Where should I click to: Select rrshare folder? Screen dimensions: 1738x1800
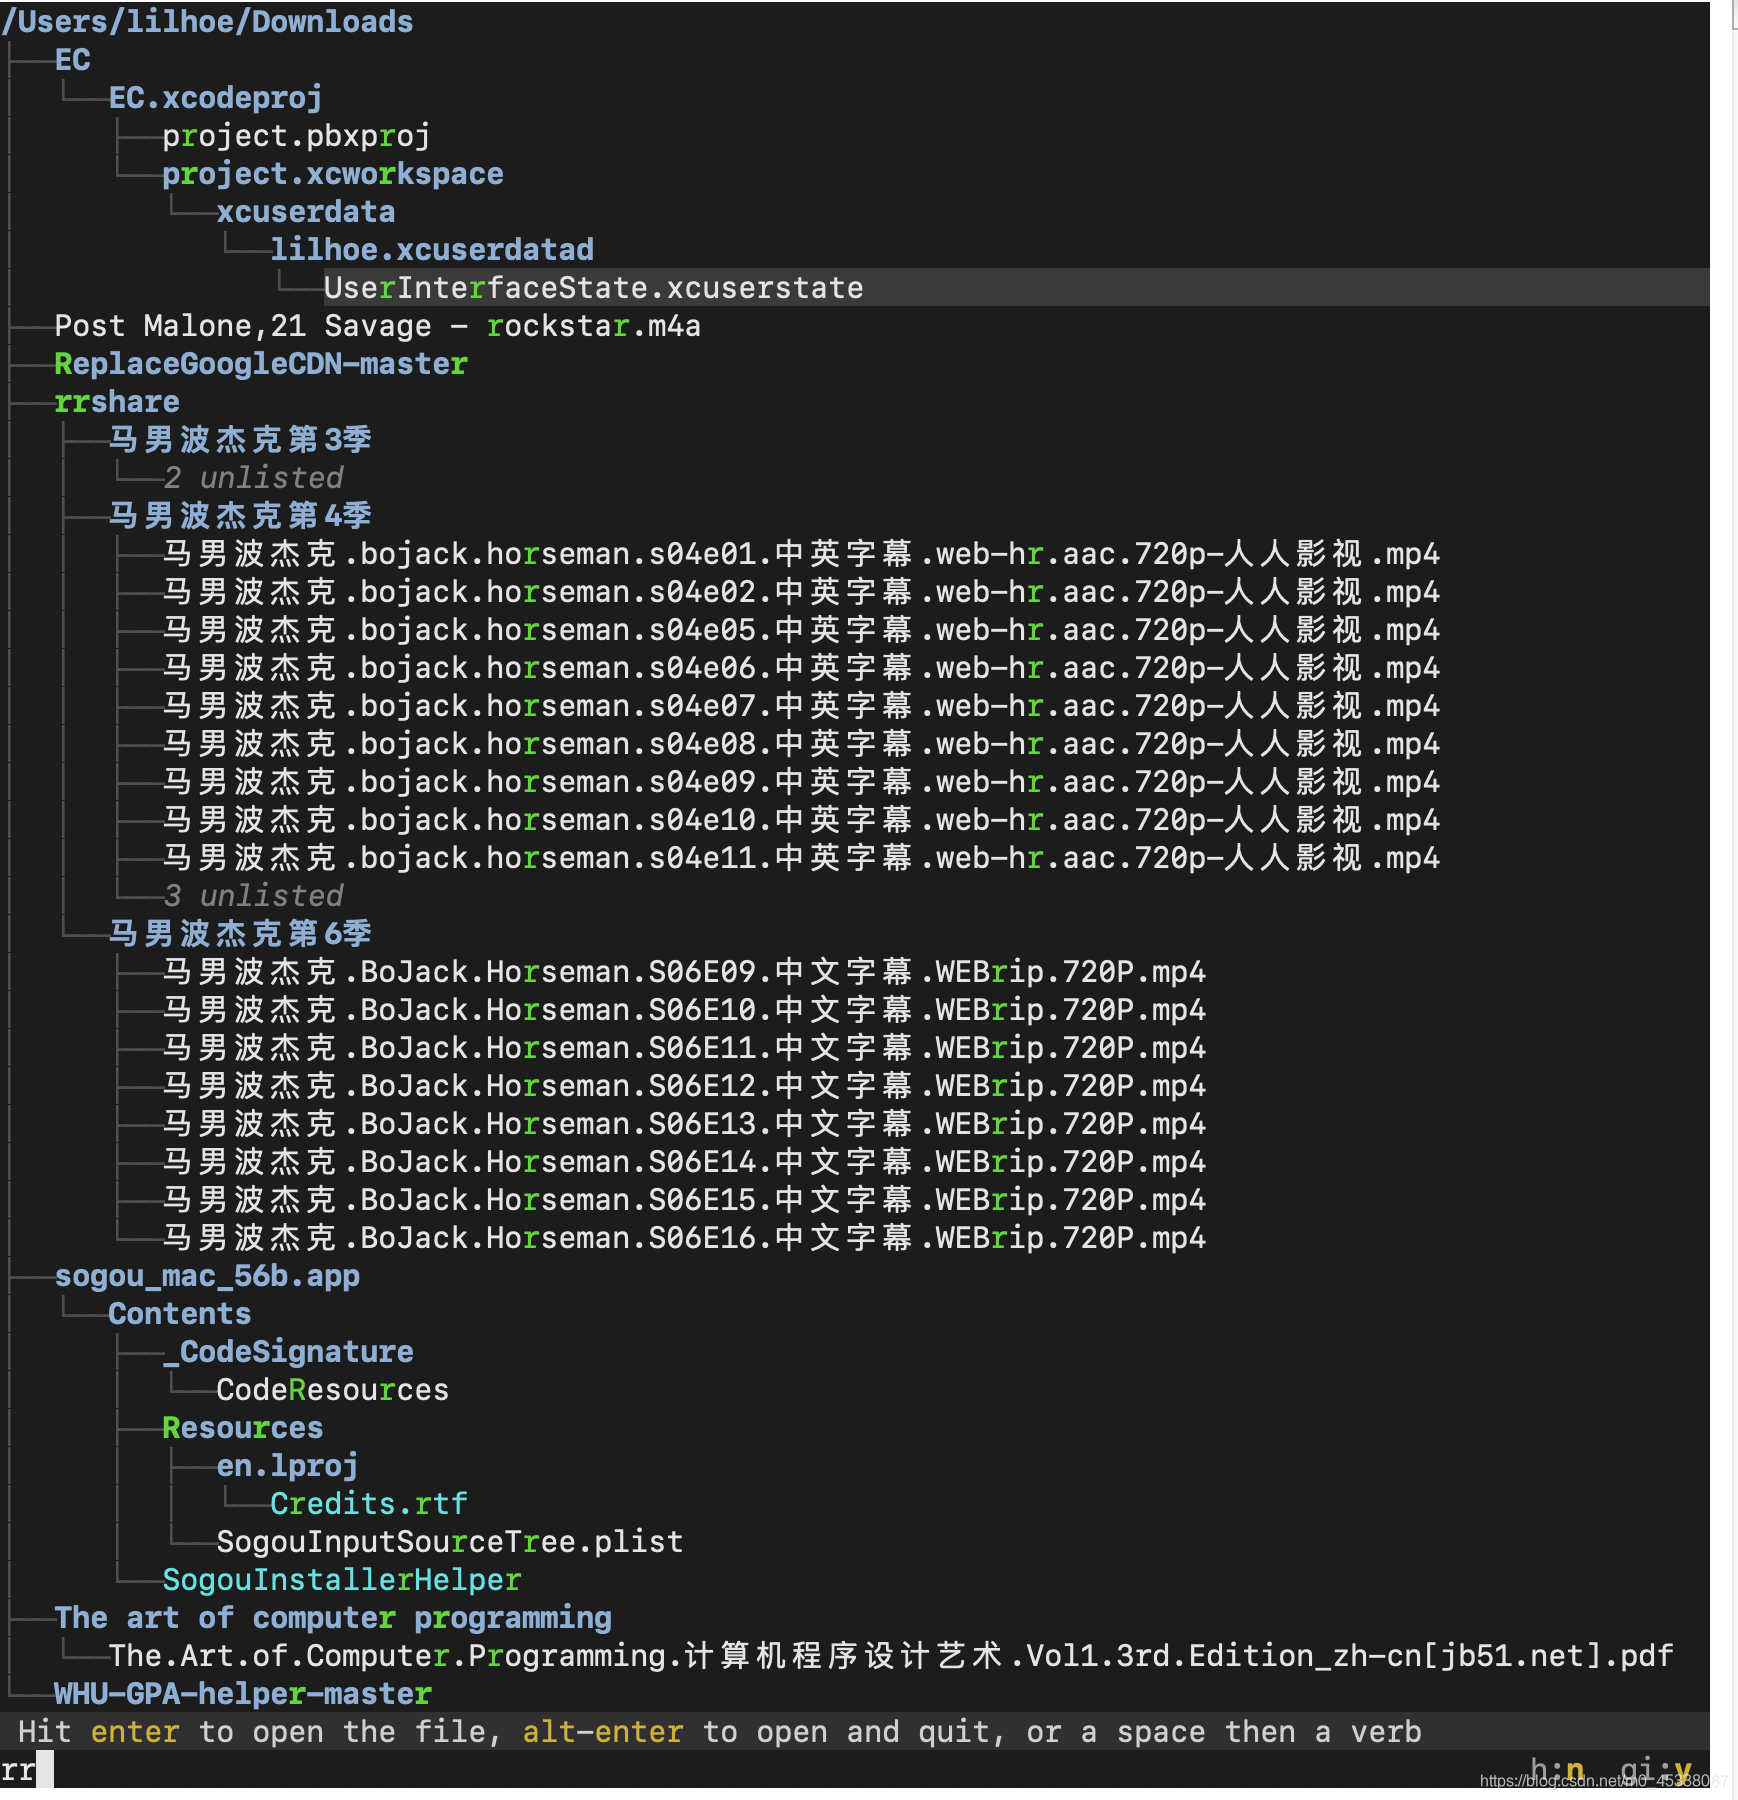click(116, 402)
